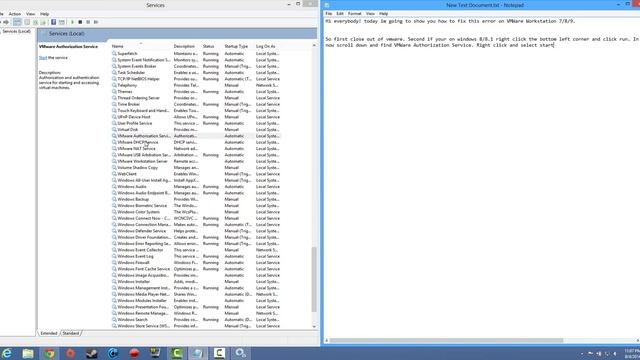Switch to the white Camtasia C taskbar icon
Screen dimensions: 640x360
point(219,353)
